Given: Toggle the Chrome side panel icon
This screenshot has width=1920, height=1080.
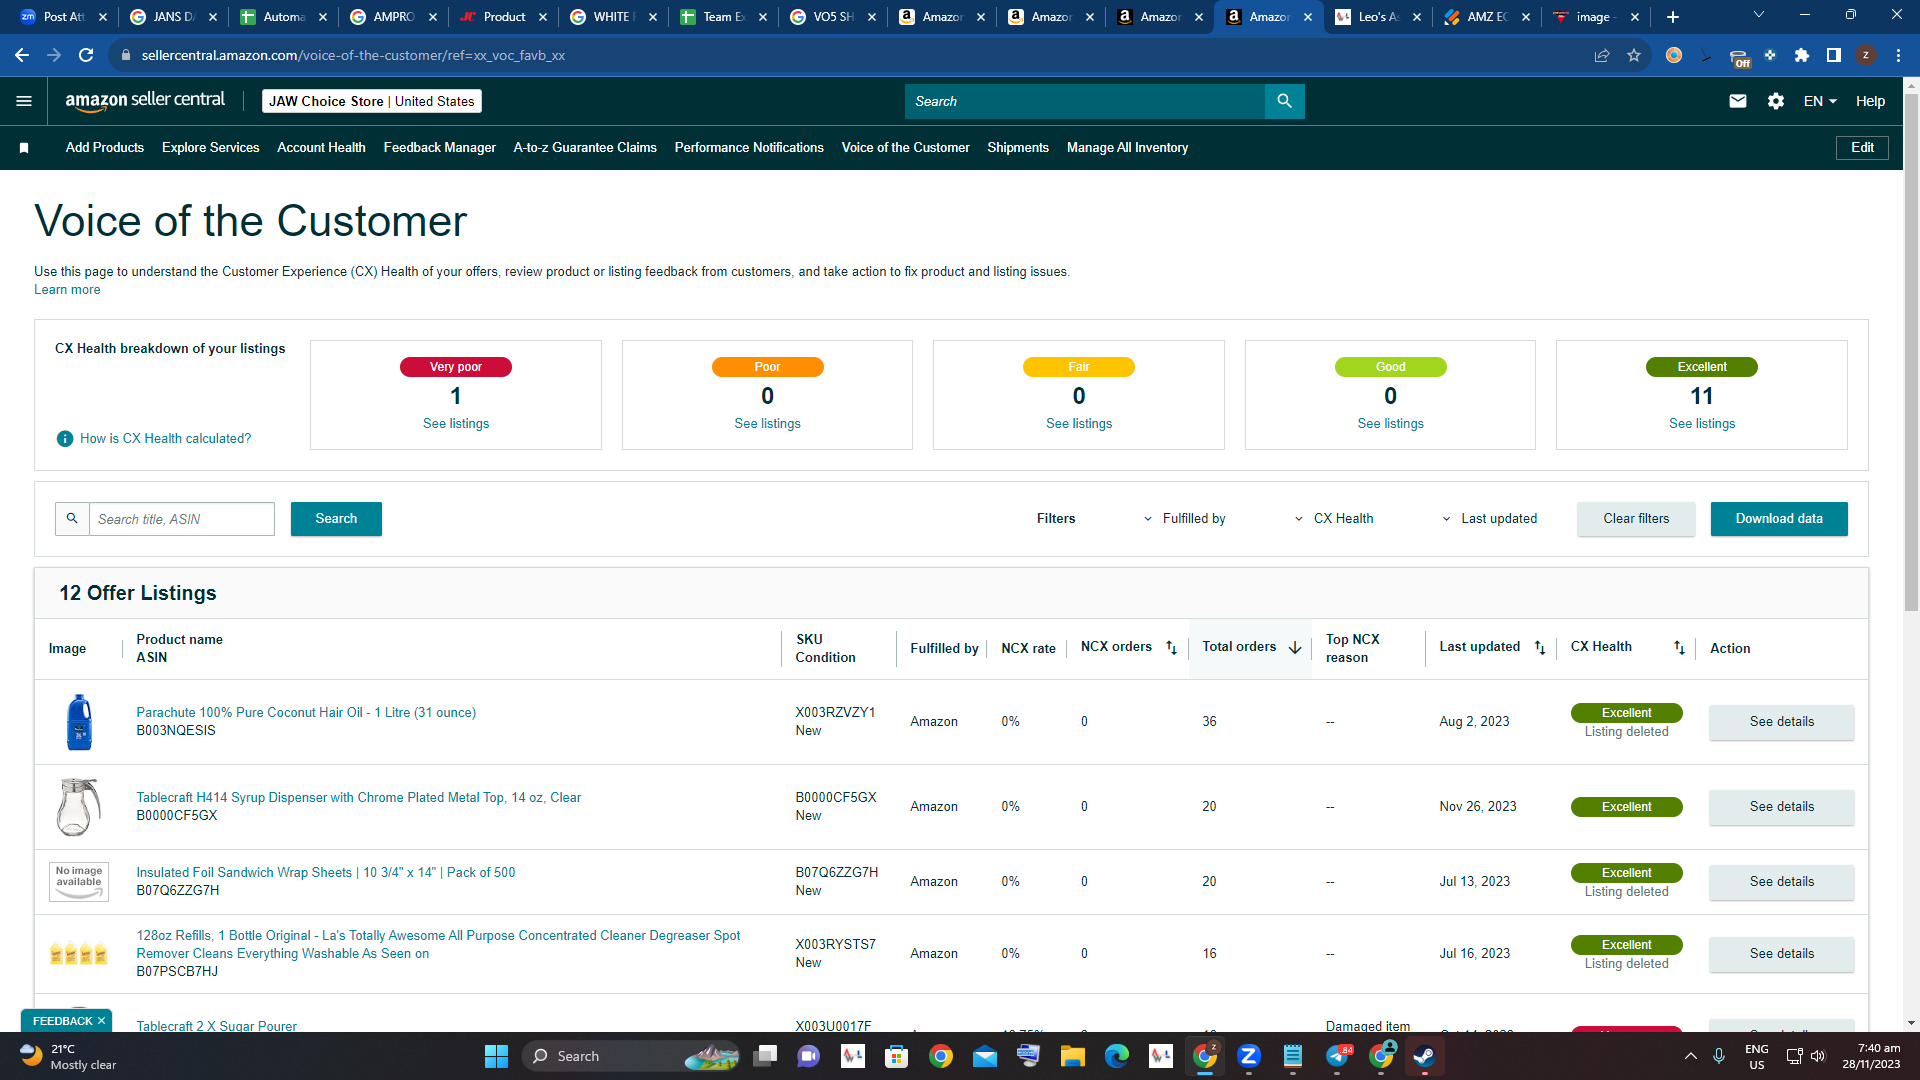Looking at the screenshot, I should pos(1834,55).
